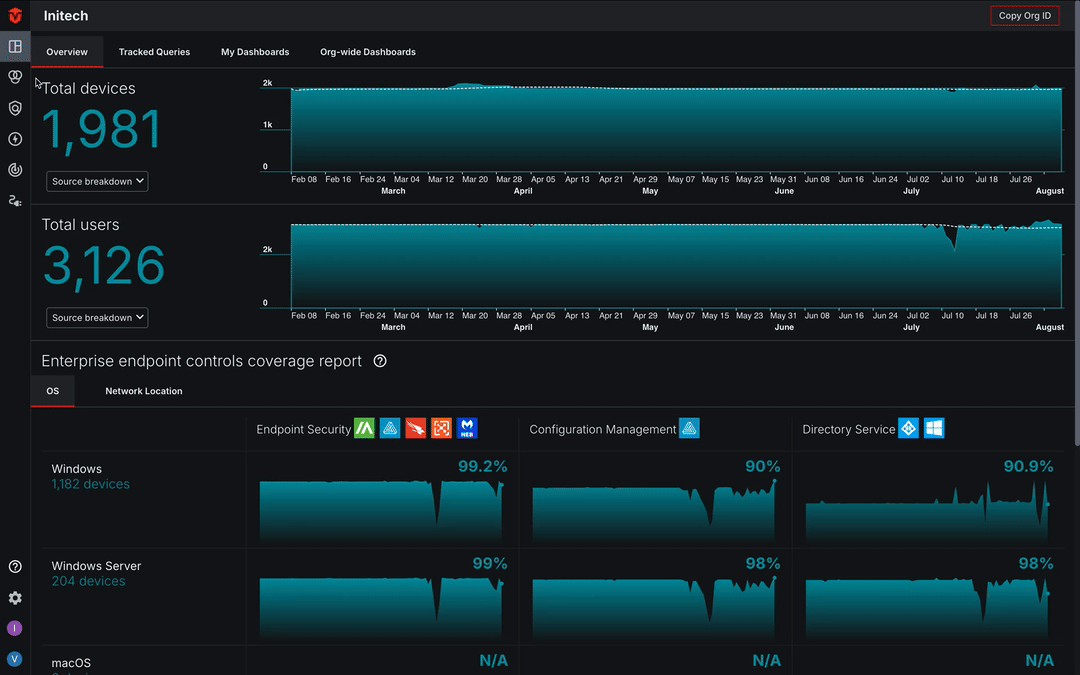Open the plug connector sidebar icon
Viewport: 1080px width, 675px height.
click(15, 200)
